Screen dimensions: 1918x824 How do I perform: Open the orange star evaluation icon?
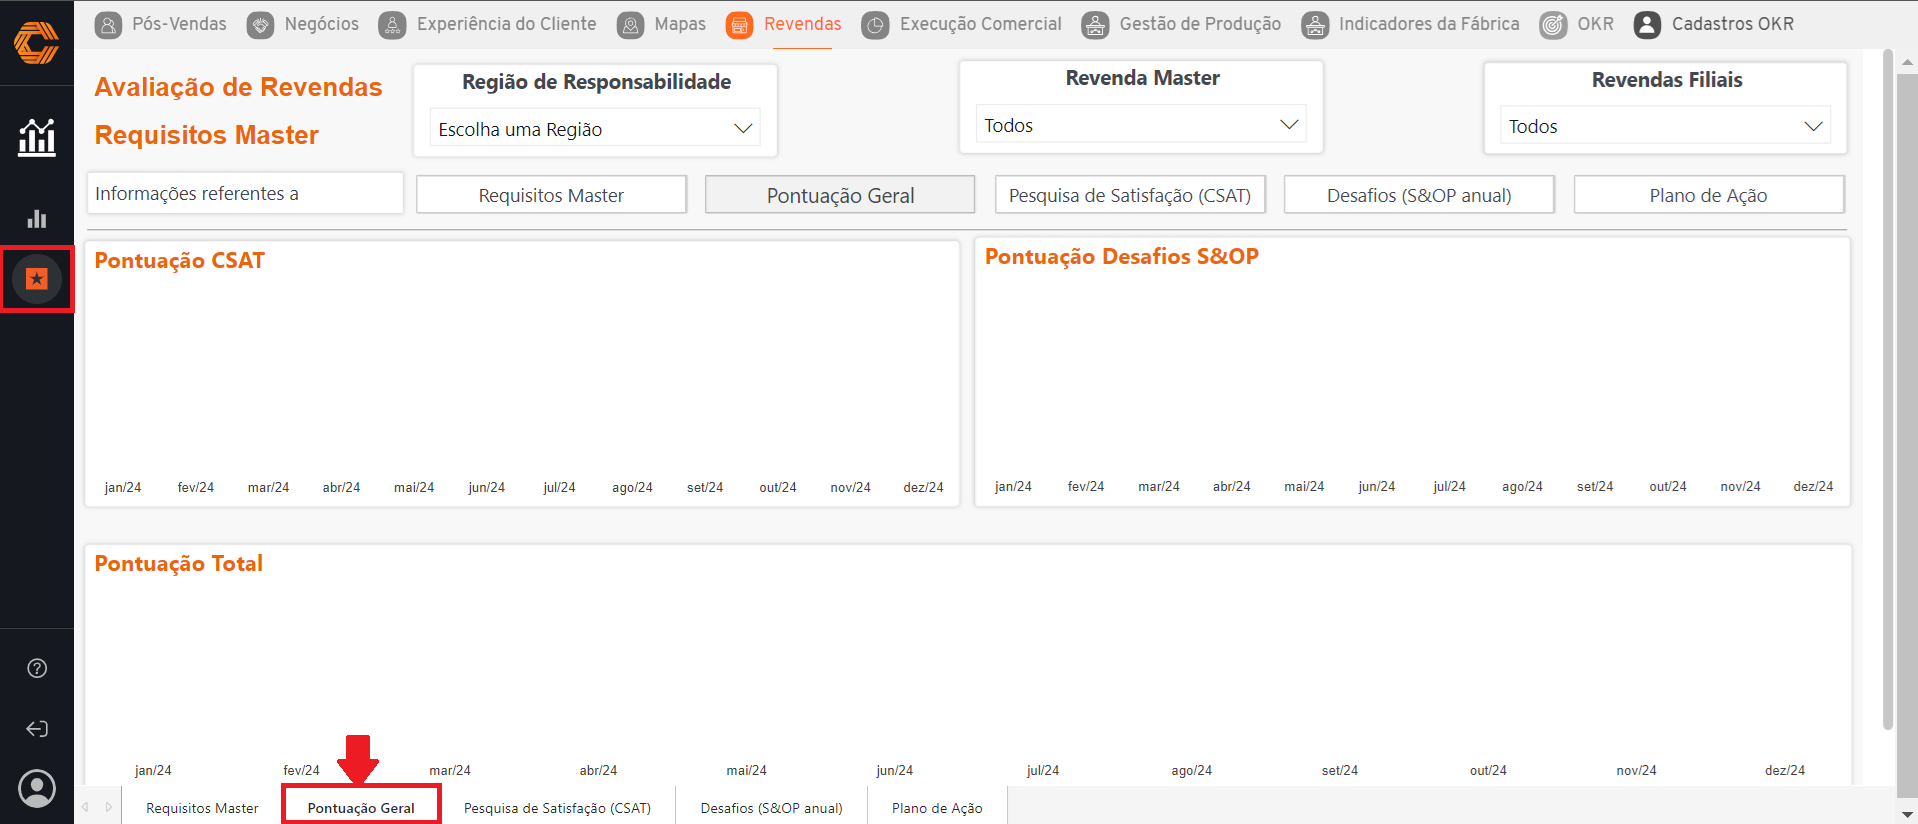point(37,279)
